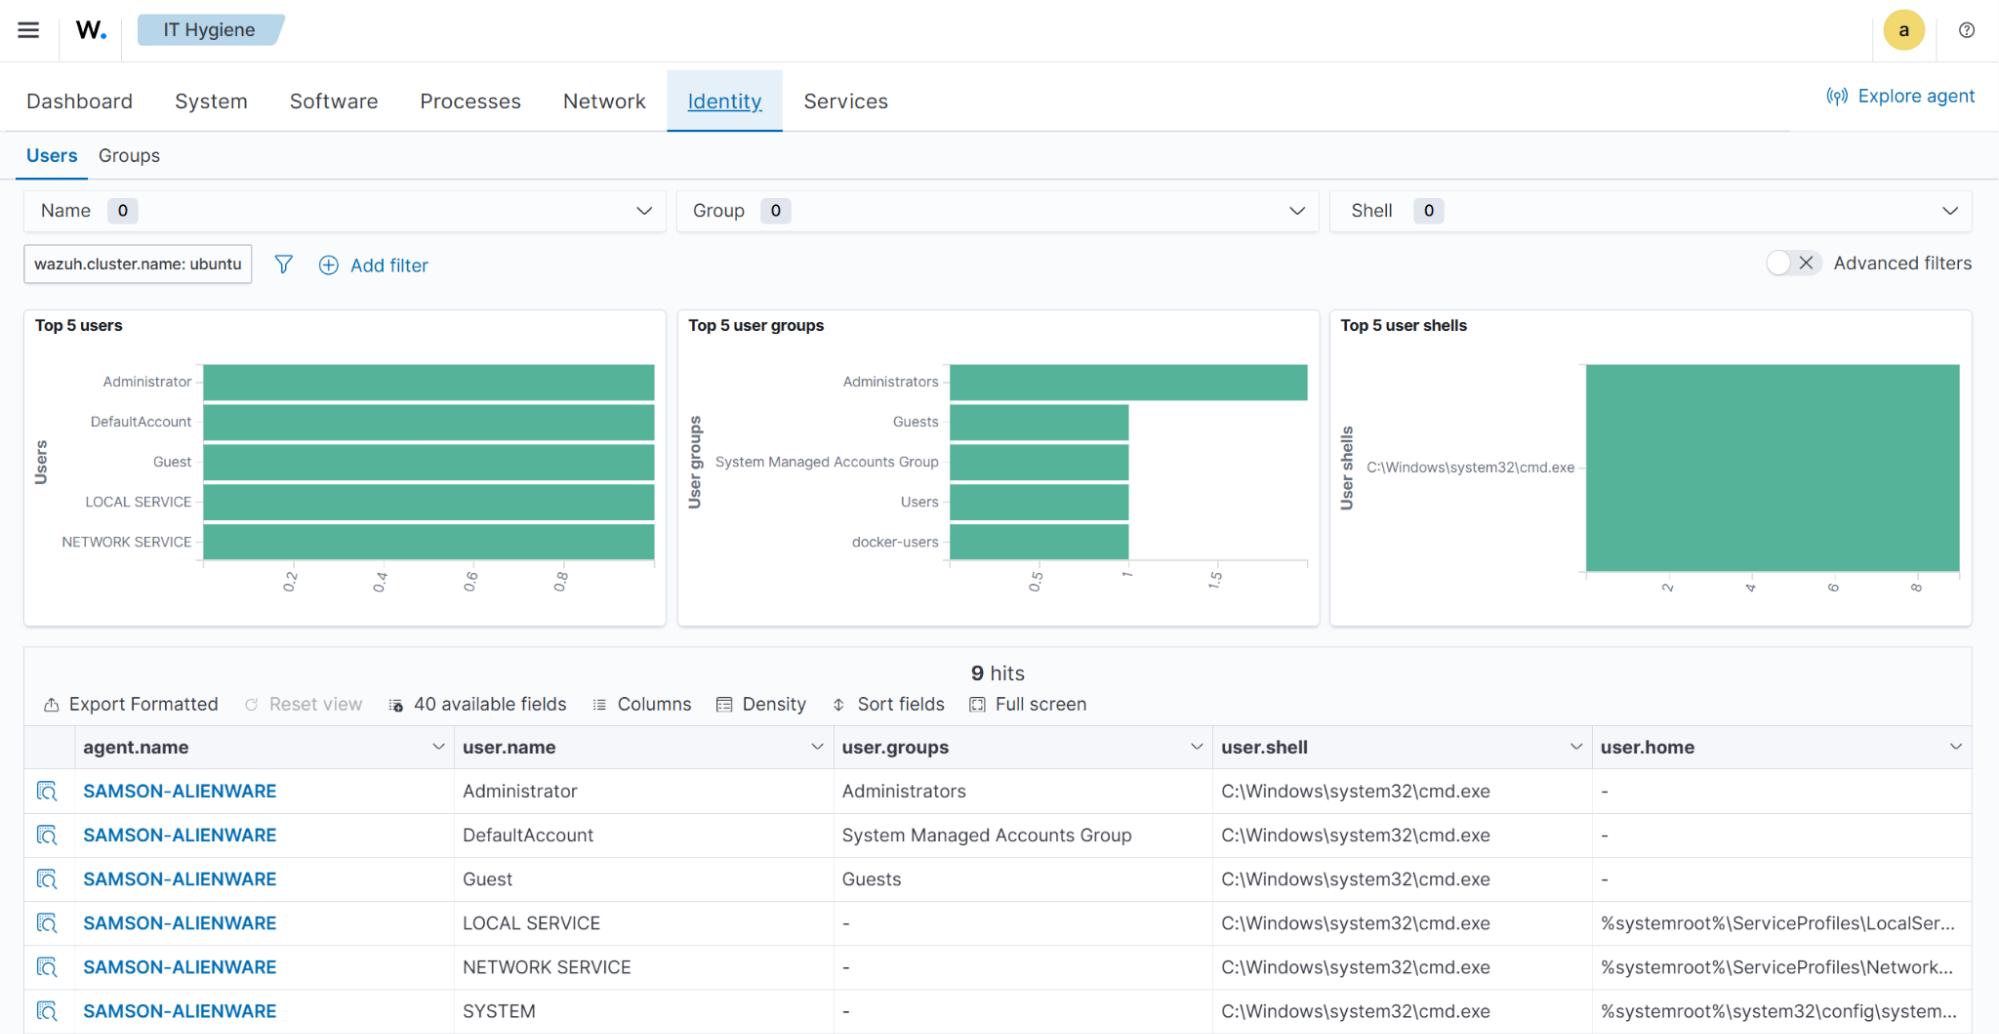Click the Wazuh logo
The image size is (1999, 1034).
click(89, 29)
